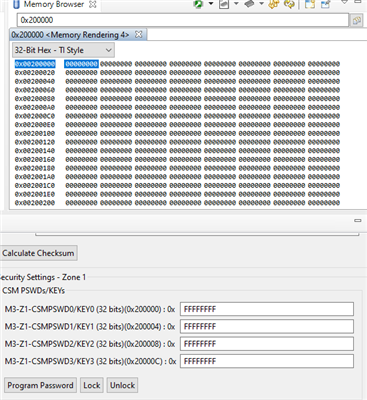
Task: Select the address label 0x002000C0
Action: 35,116
